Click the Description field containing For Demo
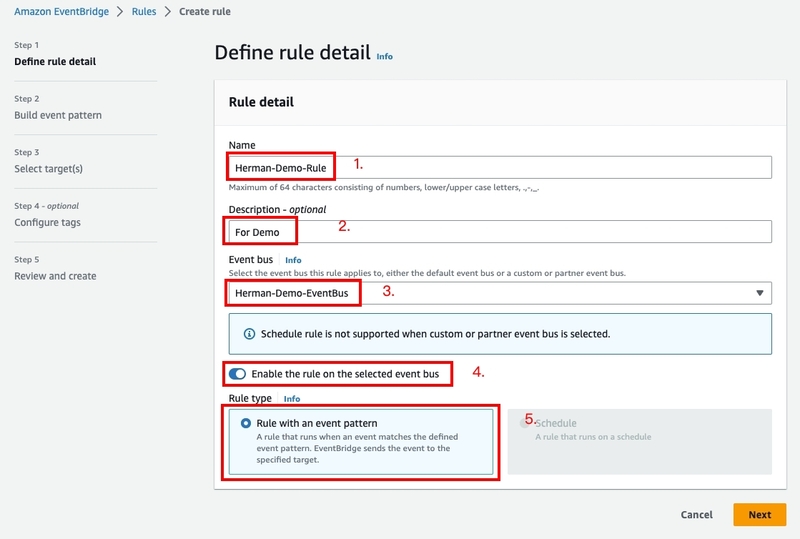Viewport: 800px width, 539px height. click(x=500, y=232)
